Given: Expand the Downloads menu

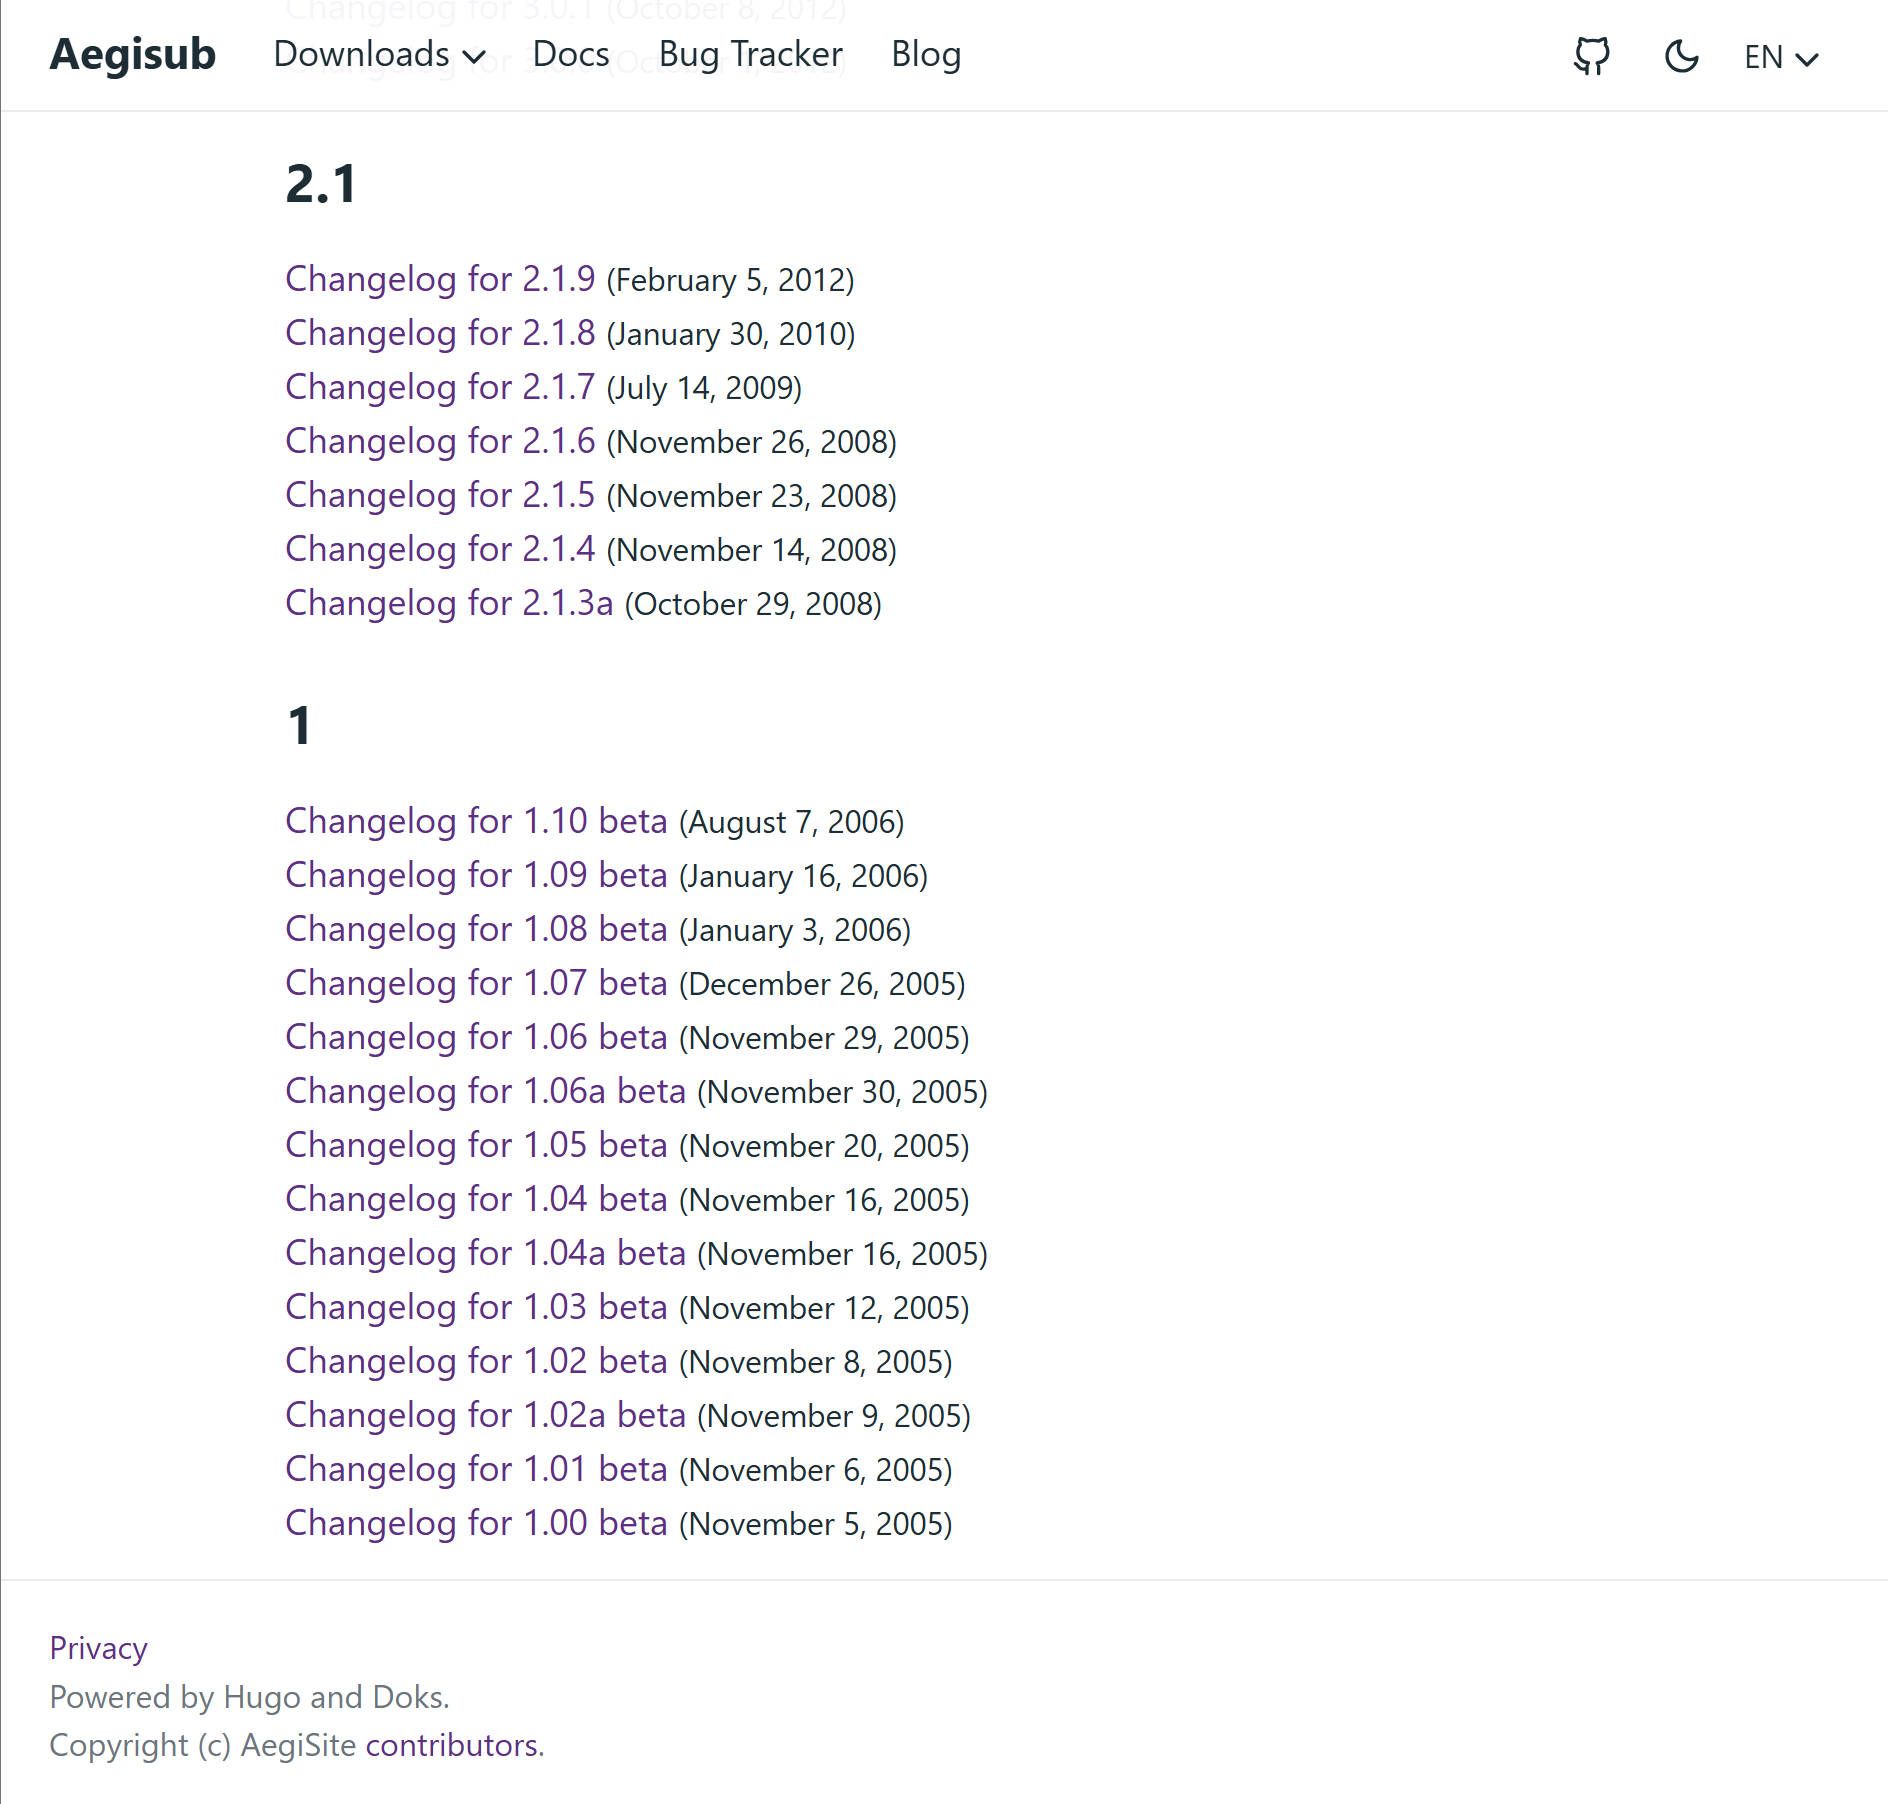Looking at the screenshot, I should click(x=379, y=54).
